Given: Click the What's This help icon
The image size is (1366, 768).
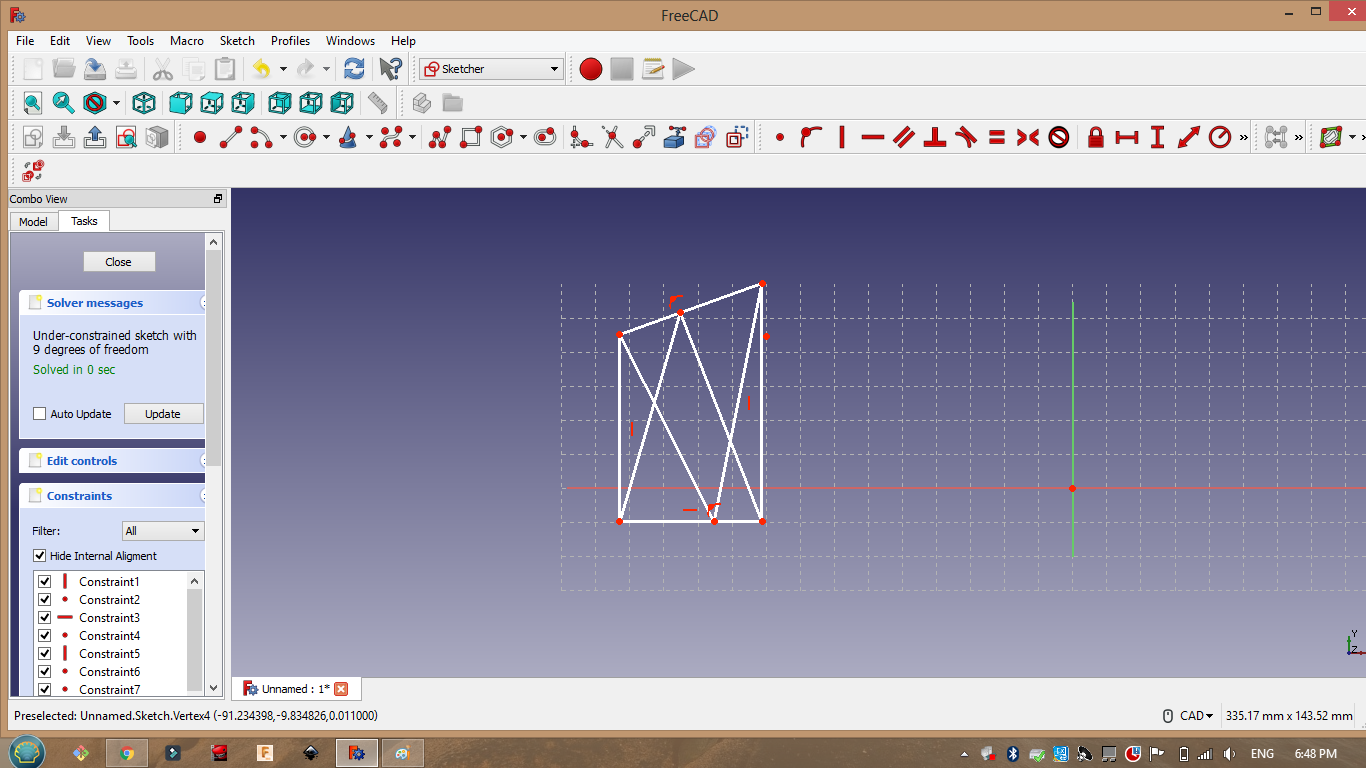Looking at the screenshot, I should [x=390, y=68].
